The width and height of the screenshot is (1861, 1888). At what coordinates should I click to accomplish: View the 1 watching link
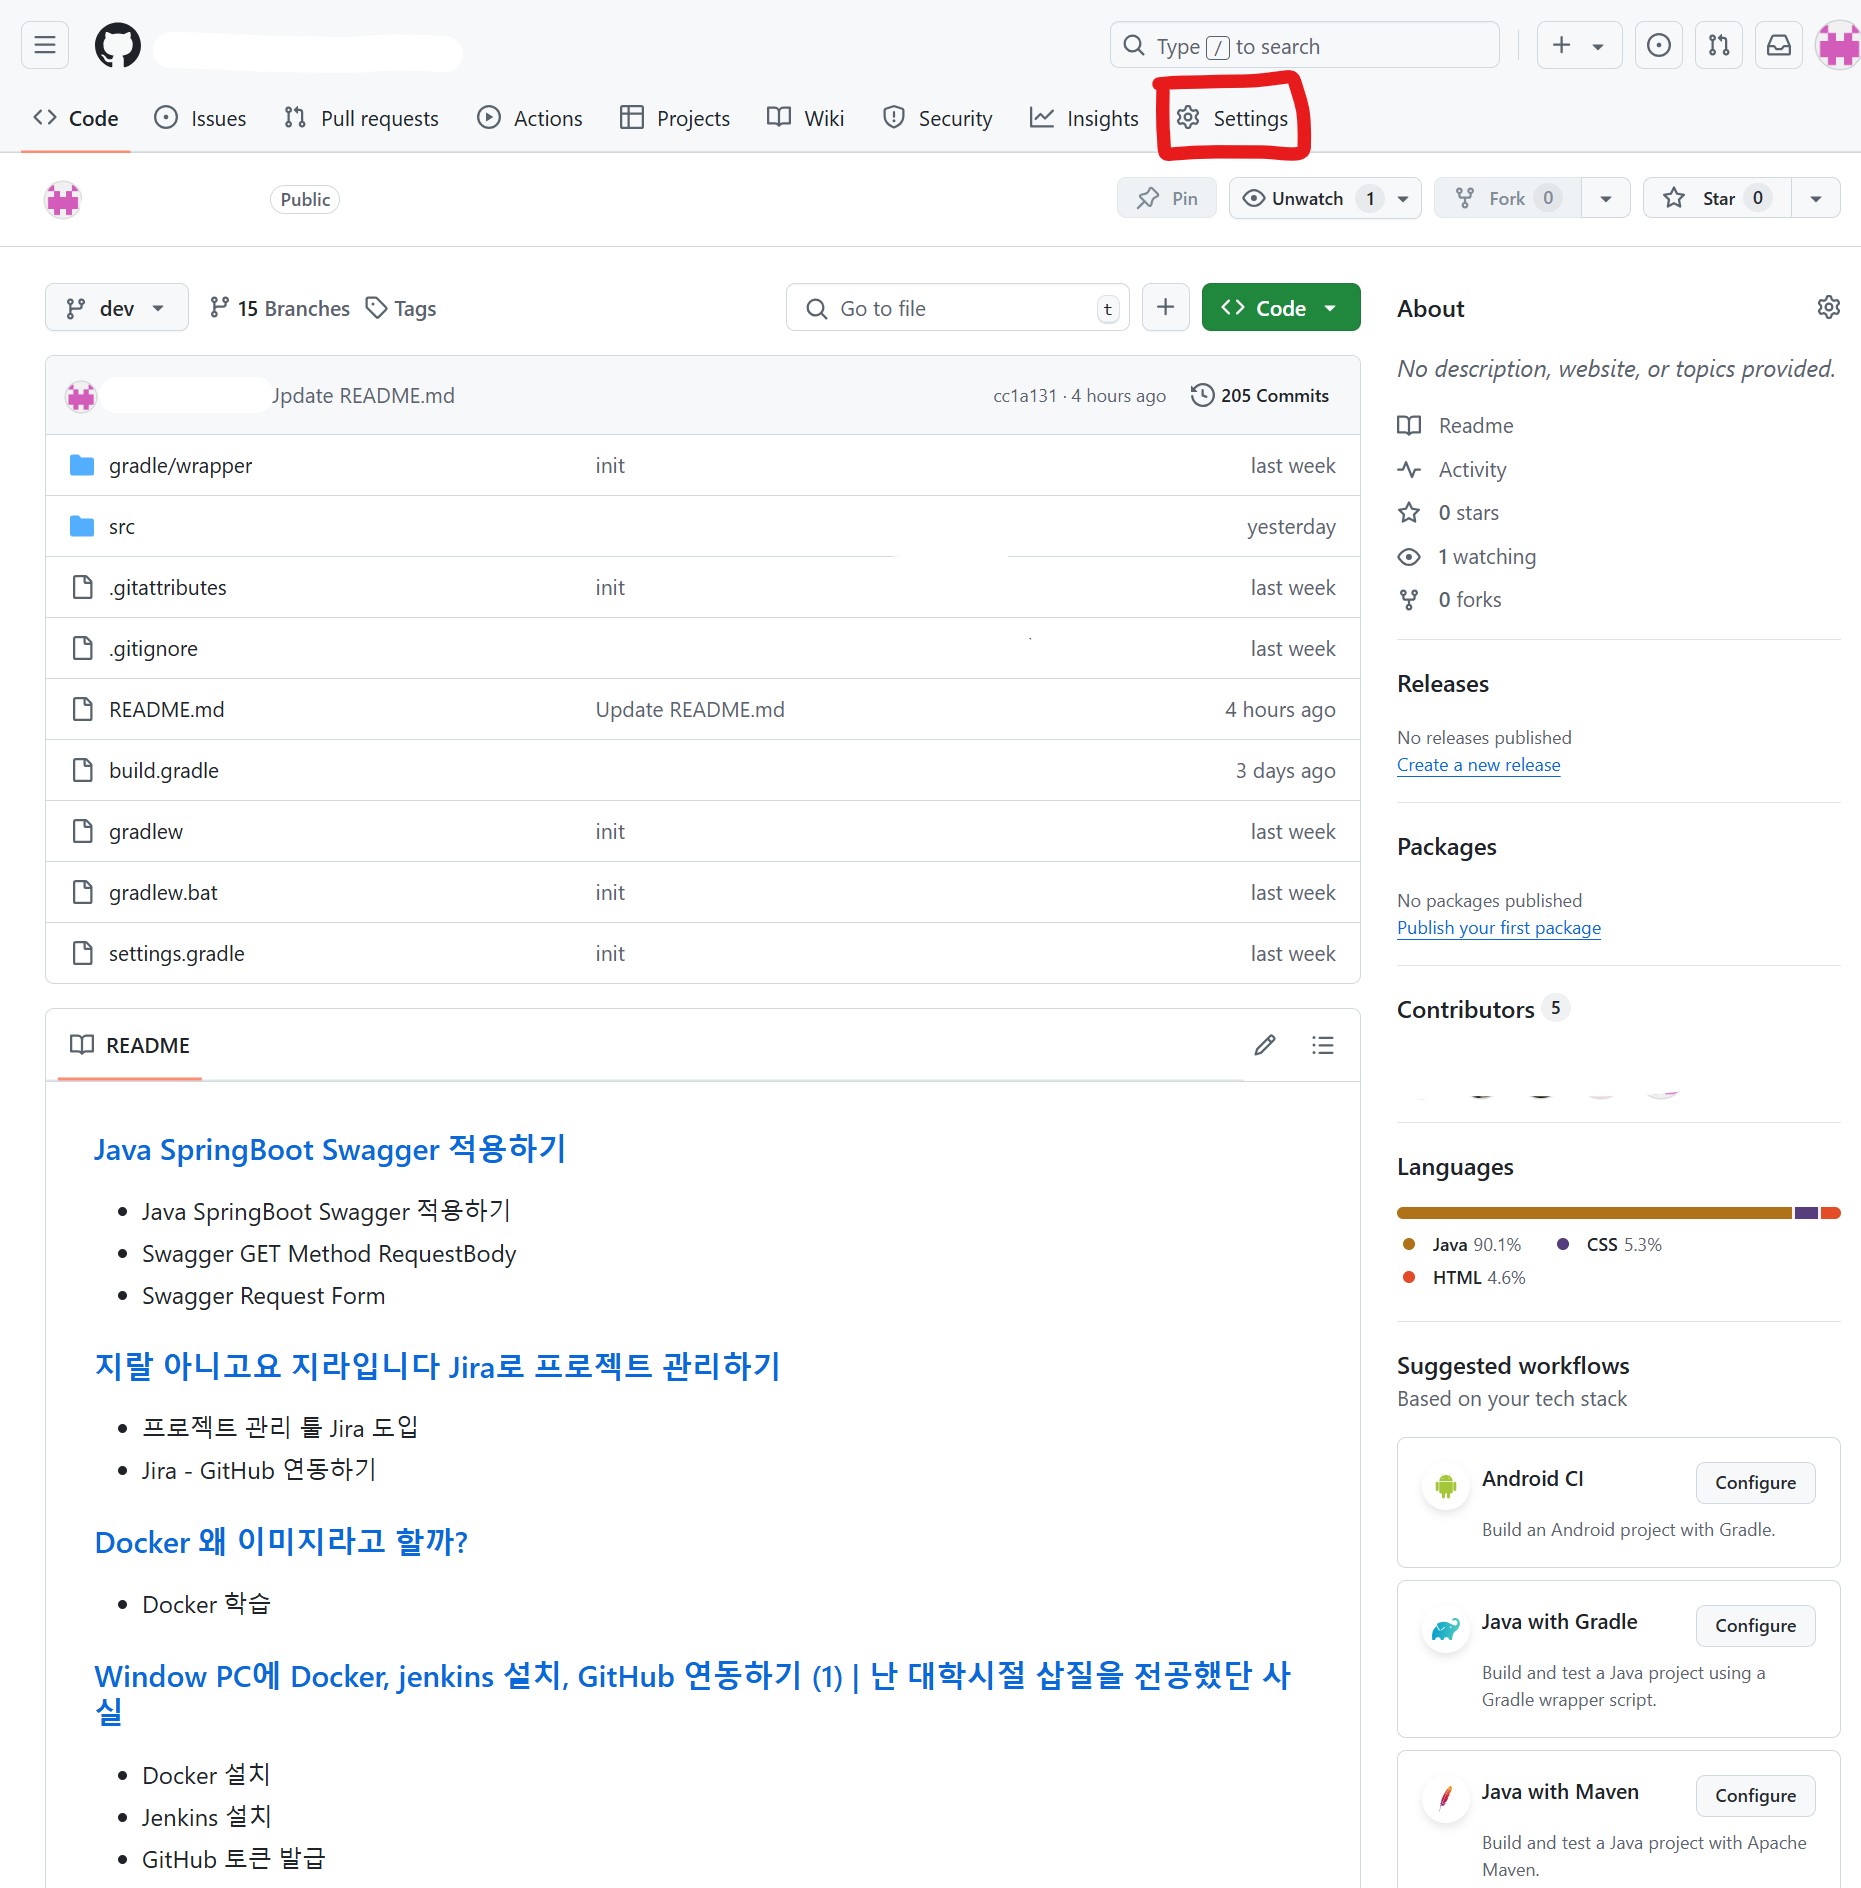click(1467, 556)
